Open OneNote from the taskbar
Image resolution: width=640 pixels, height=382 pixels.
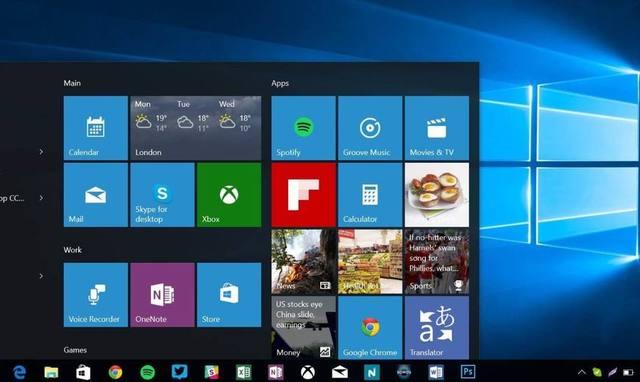[276, 372]
